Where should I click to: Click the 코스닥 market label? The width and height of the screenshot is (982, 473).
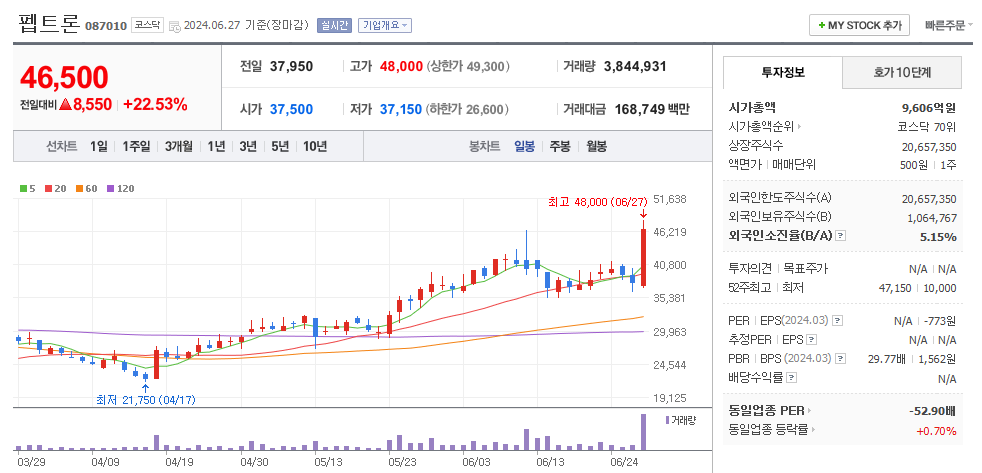click(x=147, y=26)
